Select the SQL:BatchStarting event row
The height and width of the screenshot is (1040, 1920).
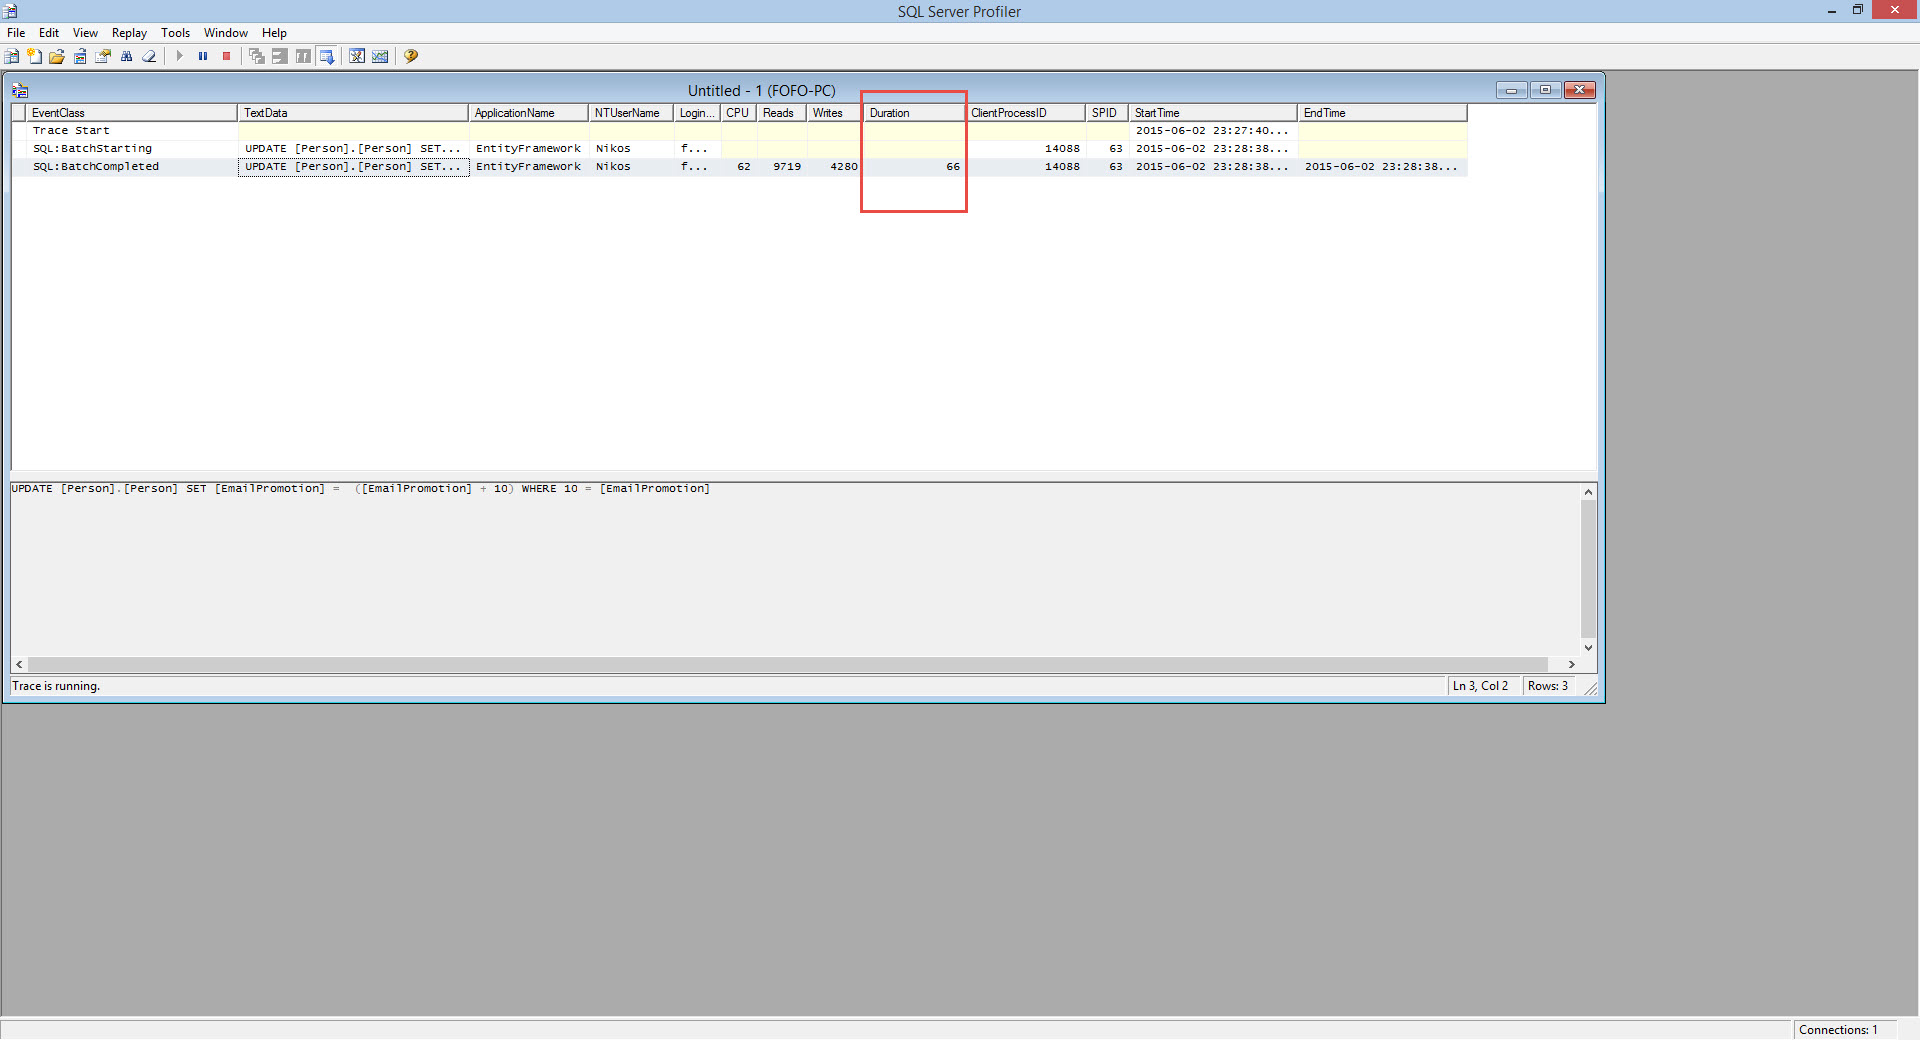pos(740,149)
